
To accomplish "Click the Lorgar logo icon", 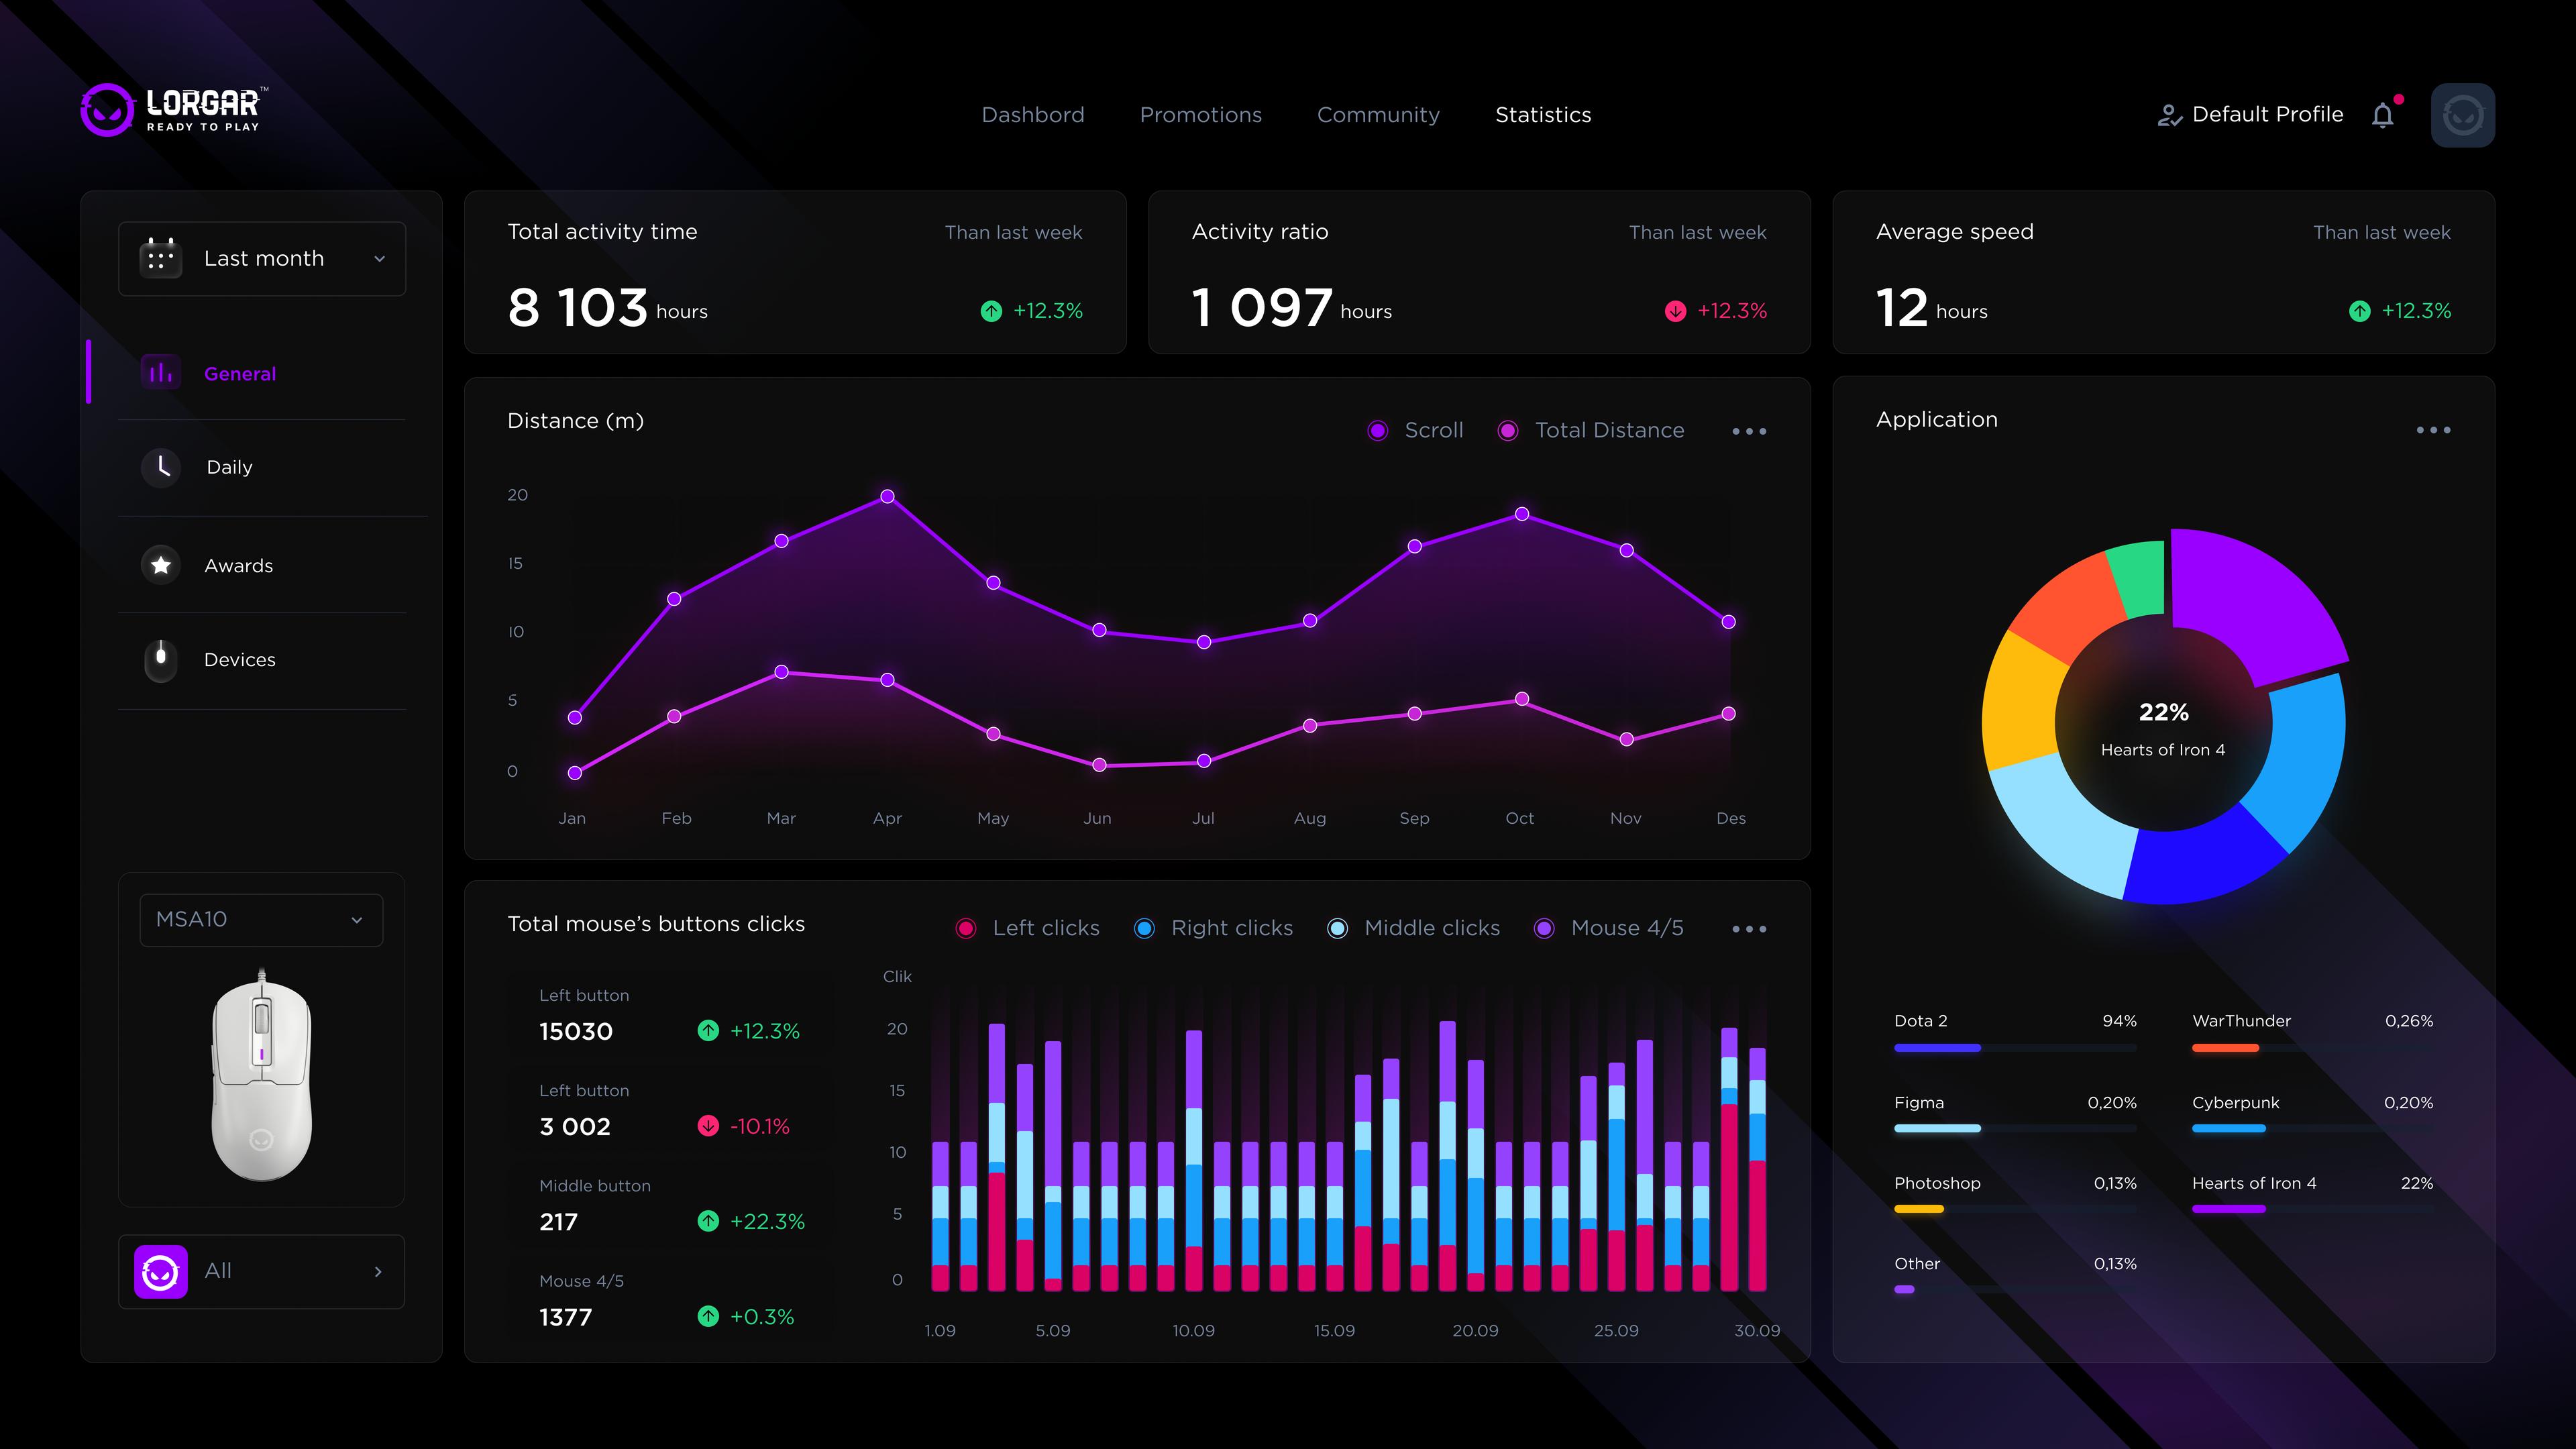I will (107, 110).
